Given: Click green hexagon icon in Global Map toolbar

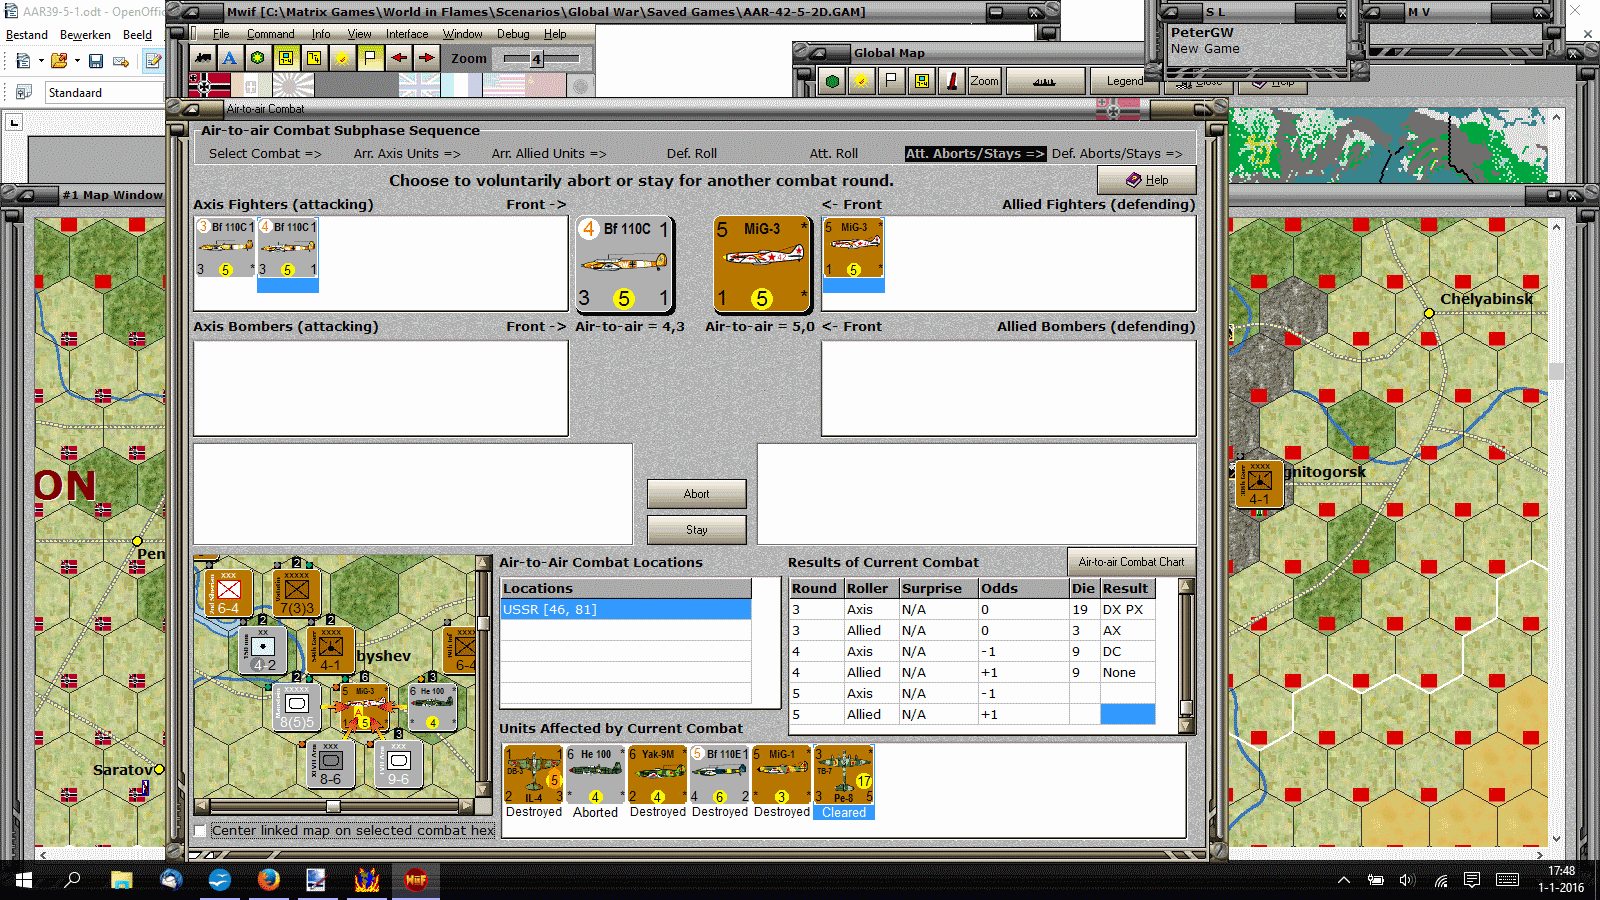Looking at the screenshot, I should click(832, 81).
